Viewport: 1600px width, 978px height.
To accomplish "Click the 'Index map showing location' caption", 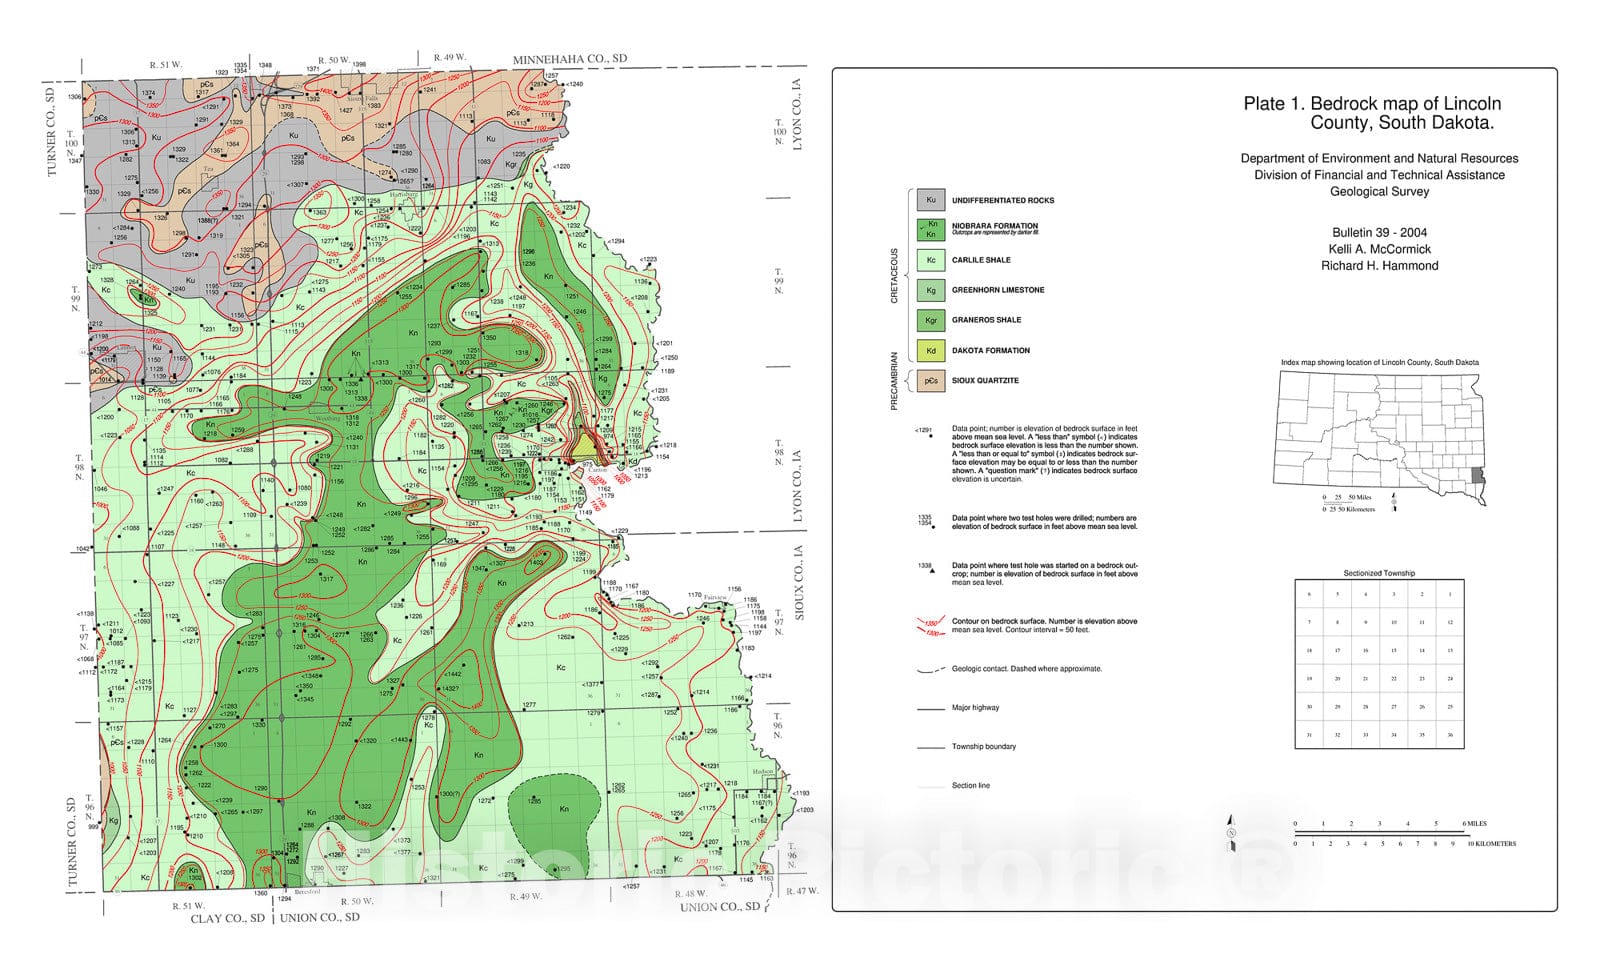I will coord(1379,362).
